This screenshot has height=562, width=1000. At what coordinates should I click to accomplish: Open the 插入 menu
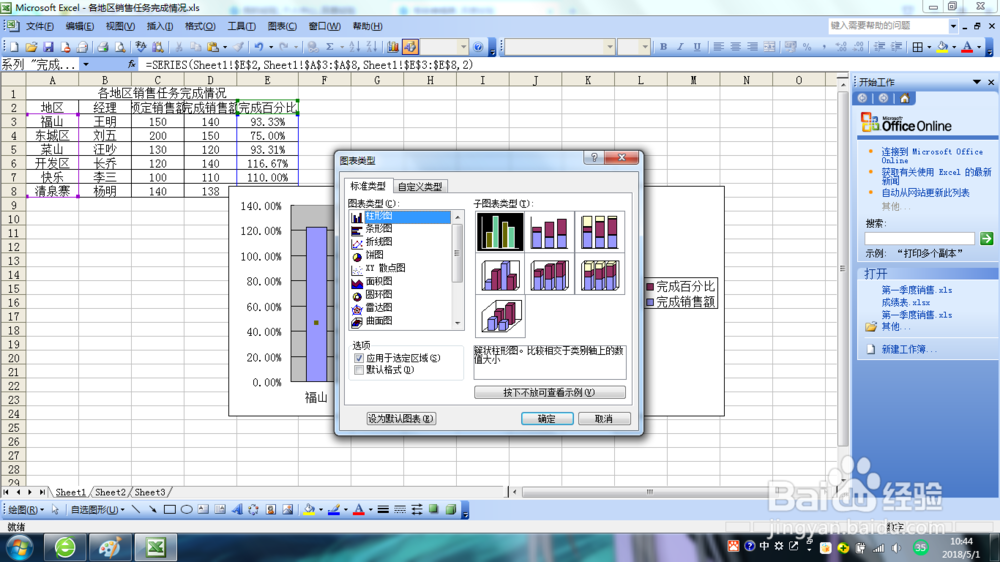[x=159, y=26]
